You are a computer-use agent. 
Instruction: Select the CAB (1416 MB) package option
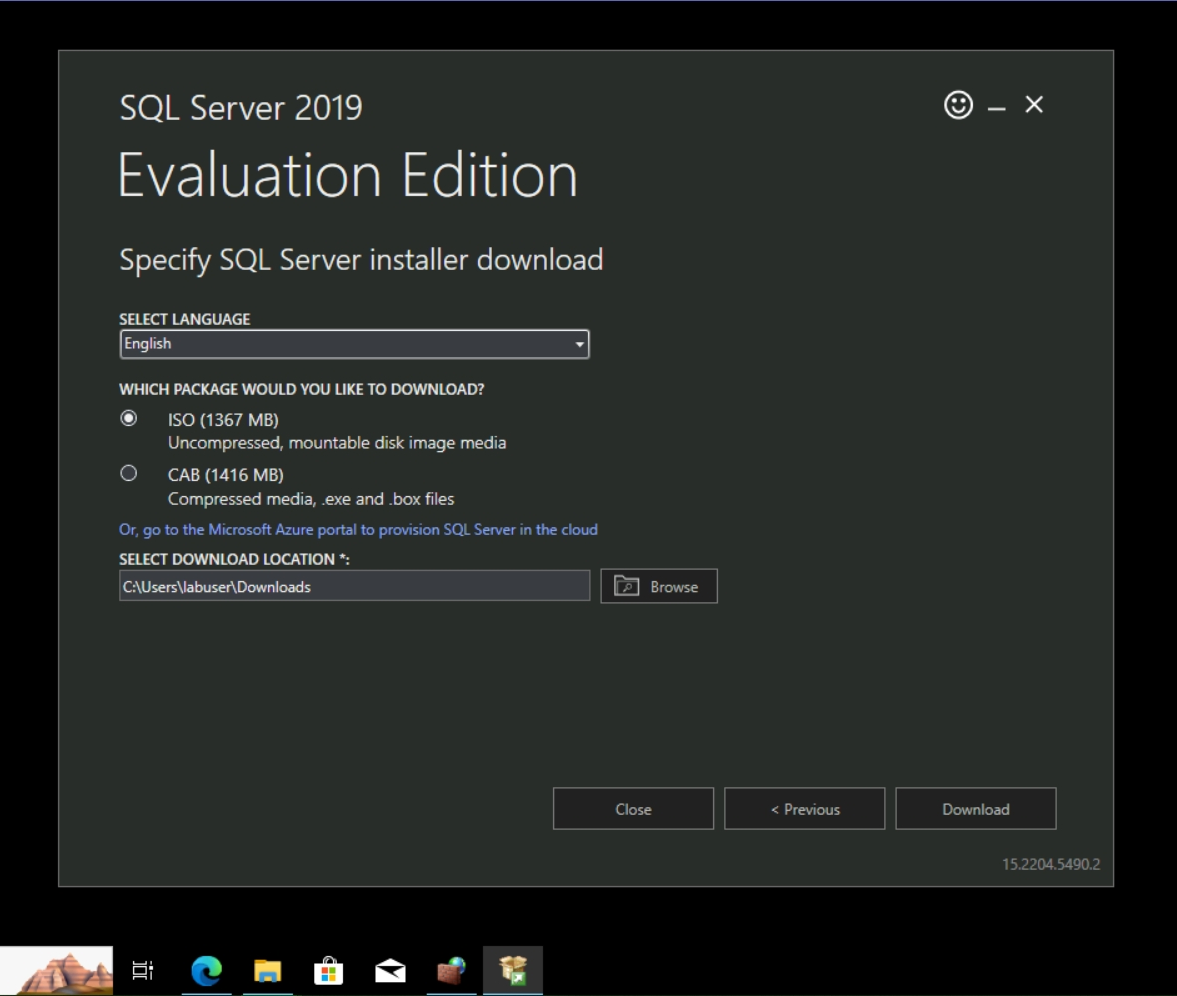coord(129,474)
